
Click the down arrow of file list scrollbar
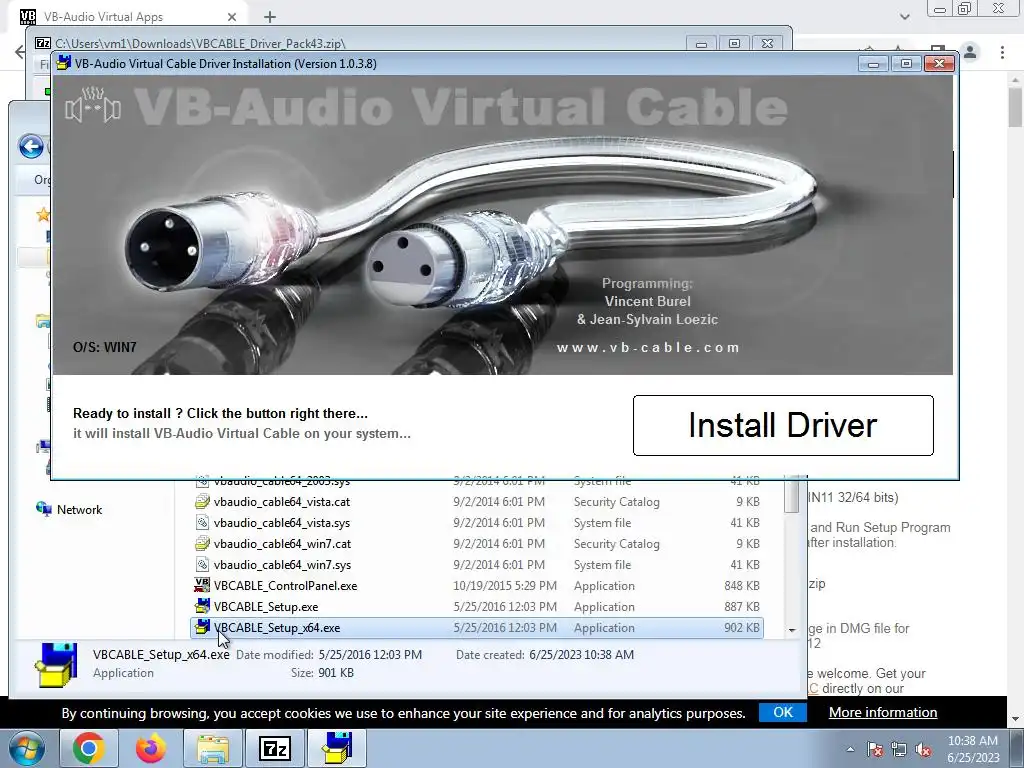tap(792, 630)
